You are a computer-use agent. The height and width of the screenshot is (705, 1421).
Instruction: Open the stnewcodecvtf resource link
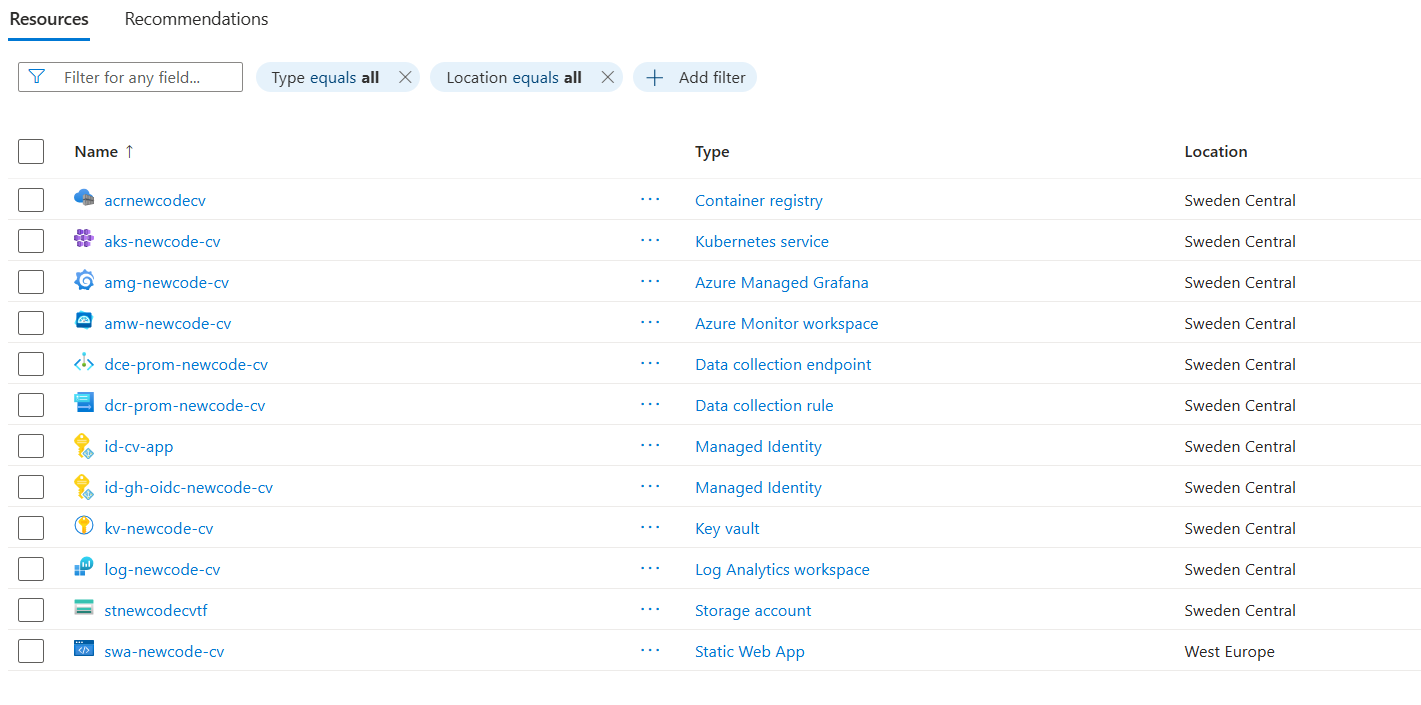click(x=156, y=610)
